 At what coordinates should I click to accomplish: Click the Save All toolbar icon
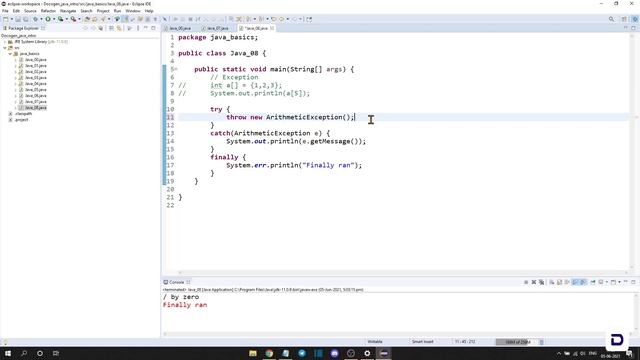[x=26, y=19]
